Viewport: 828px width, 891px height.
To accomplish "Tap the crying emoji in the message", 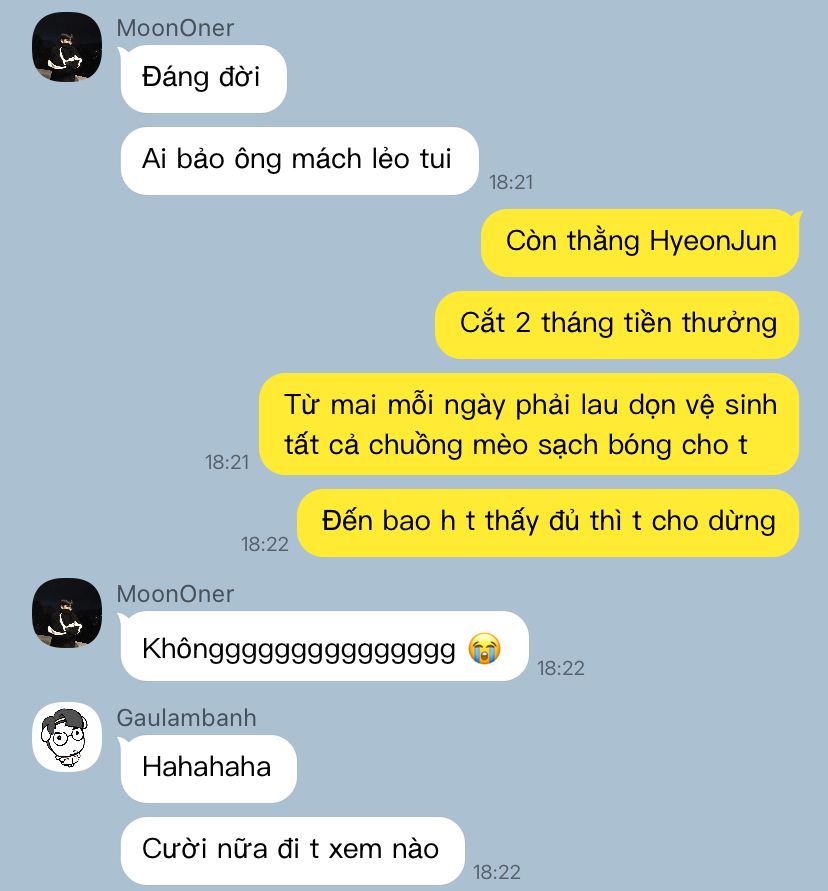I will (x=484, y=648).
